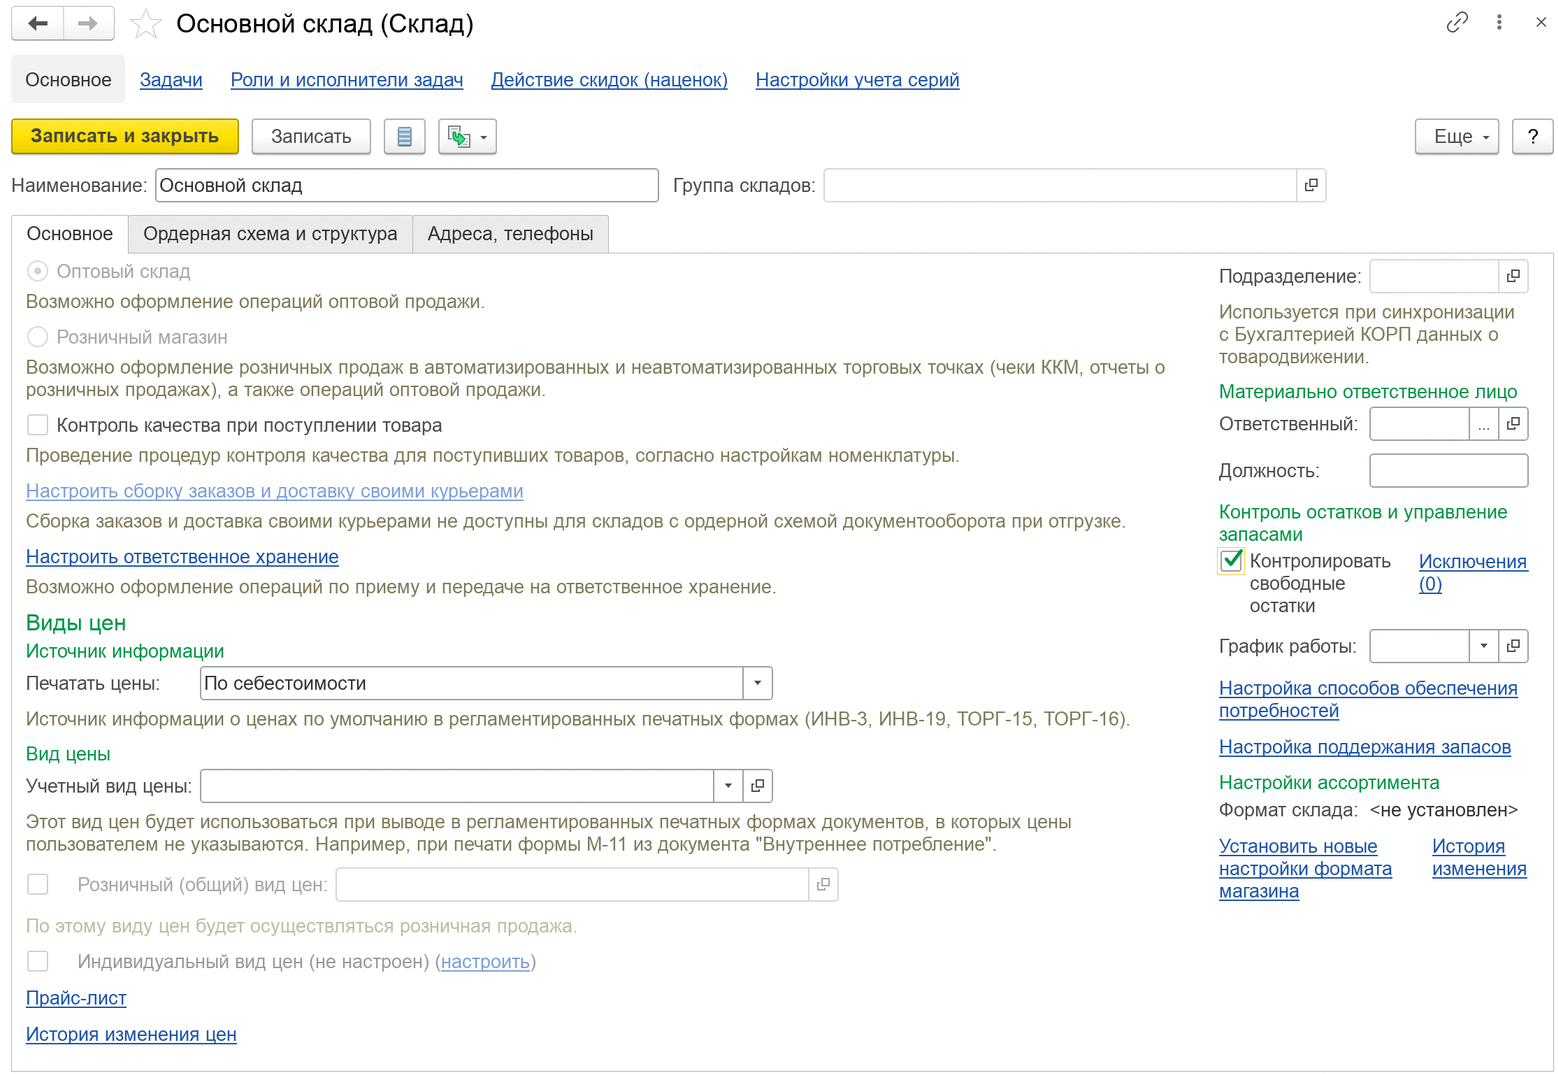Open the Ответственный field's open icon
Viewport: 1558px width, 1074px height.
tap(1513, 424)
